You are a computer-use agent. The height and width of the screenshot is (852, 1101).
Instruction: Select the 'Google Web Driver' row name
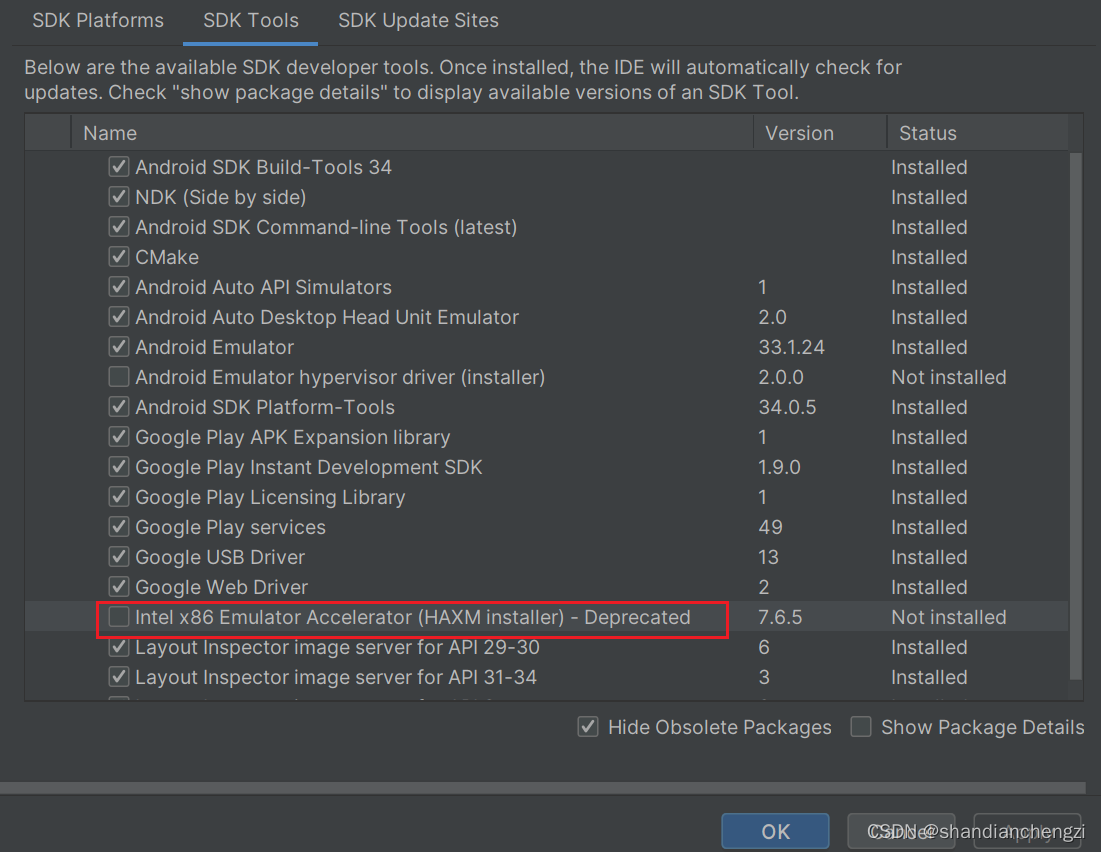click(222, 586)
